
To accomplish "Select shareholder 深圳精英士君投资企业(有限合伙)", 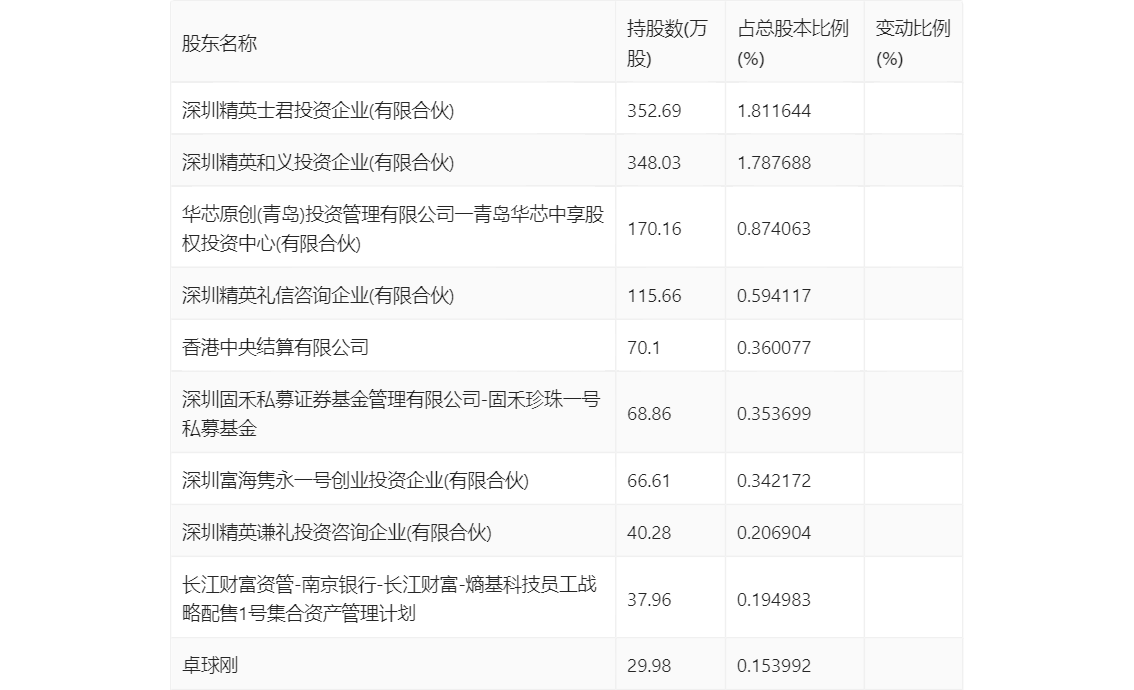I will [318, 110].
